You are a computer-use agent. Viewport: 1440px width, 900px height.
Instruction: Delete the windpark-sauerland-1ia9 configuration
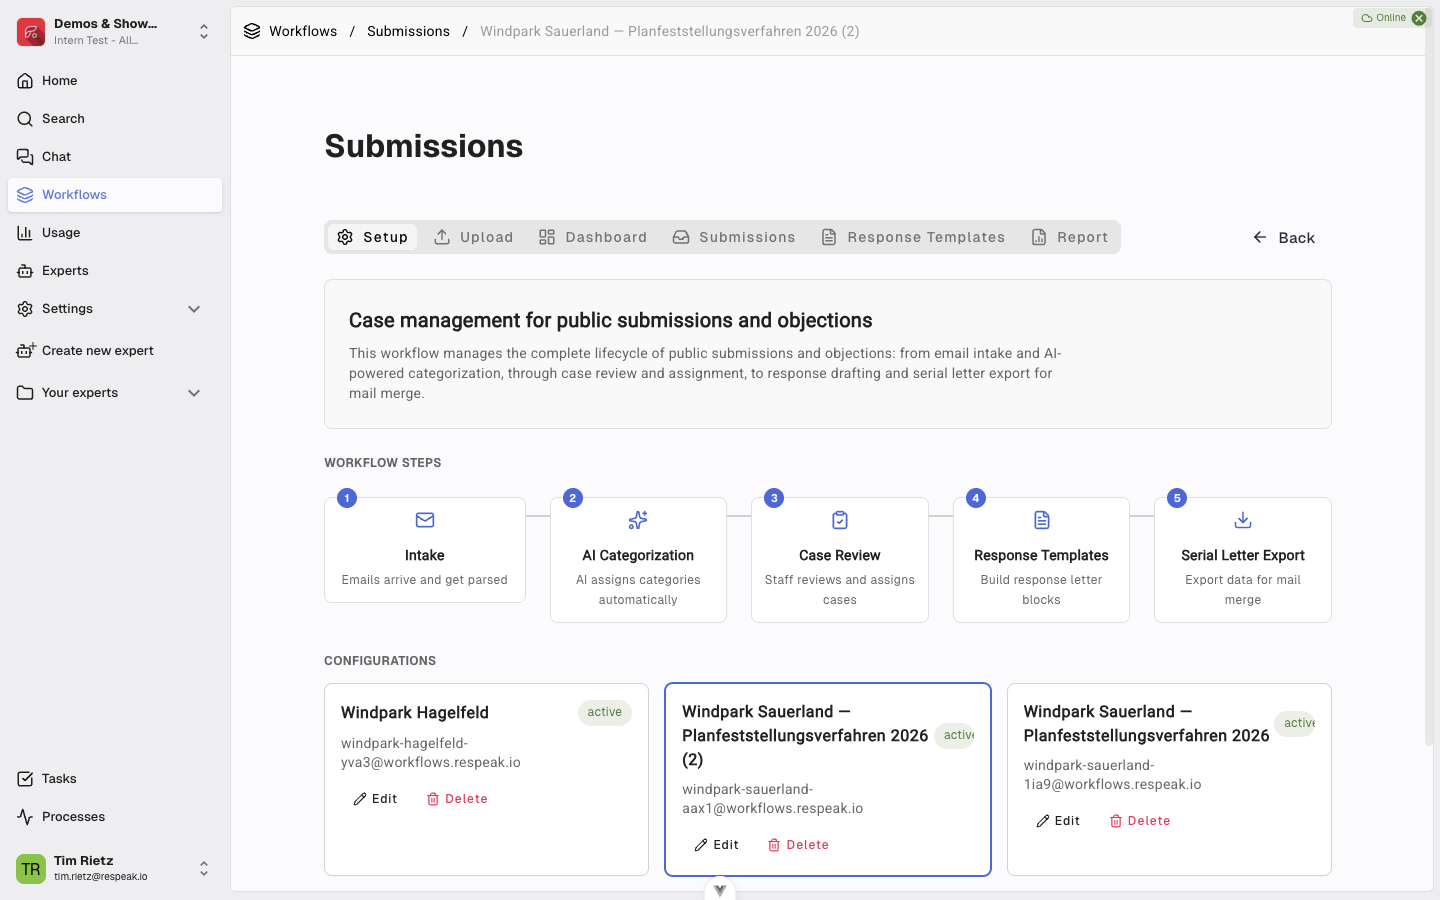click(x=1140, y=821)
